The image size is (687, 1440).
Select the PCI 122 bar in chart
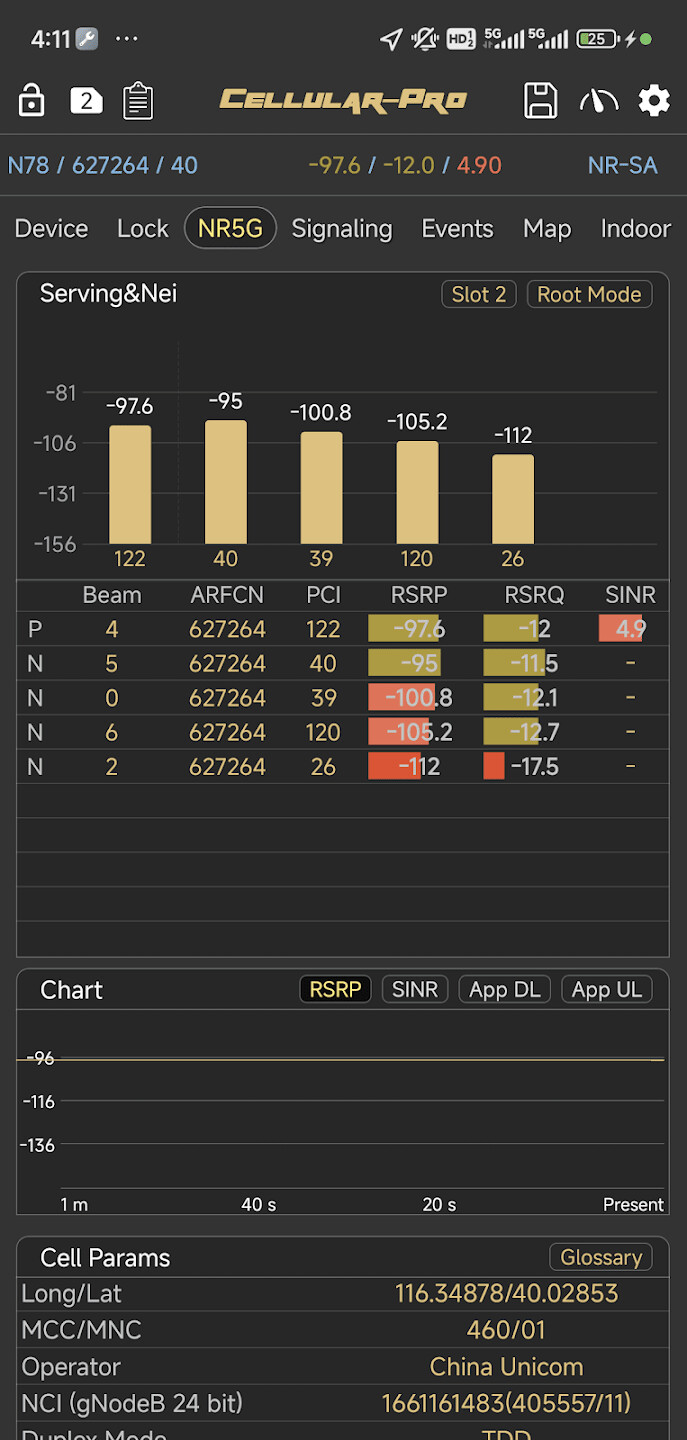(x=130, y=484)
